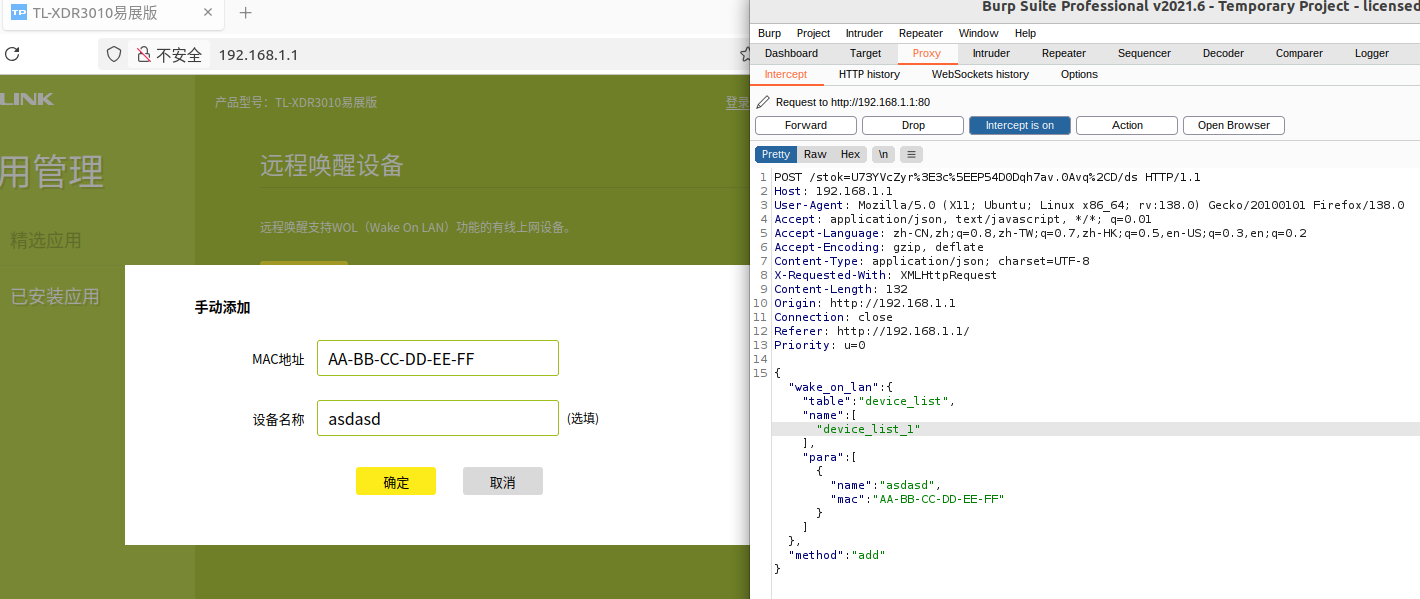The height and width of the screenshot is (599, 1420).
Task: Open the Logger tab
Action: click(1372, 53)
